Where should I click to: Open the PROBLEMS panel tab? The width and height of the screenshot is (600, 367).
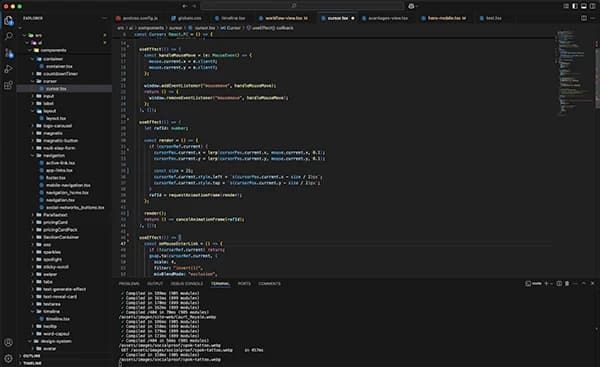(129, 284)
